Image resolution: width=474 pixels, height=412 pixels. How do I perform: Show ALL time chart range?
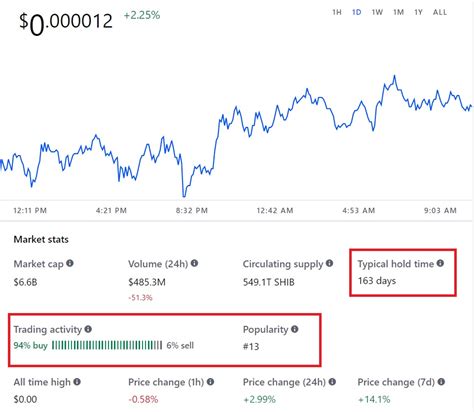point(440,12)
